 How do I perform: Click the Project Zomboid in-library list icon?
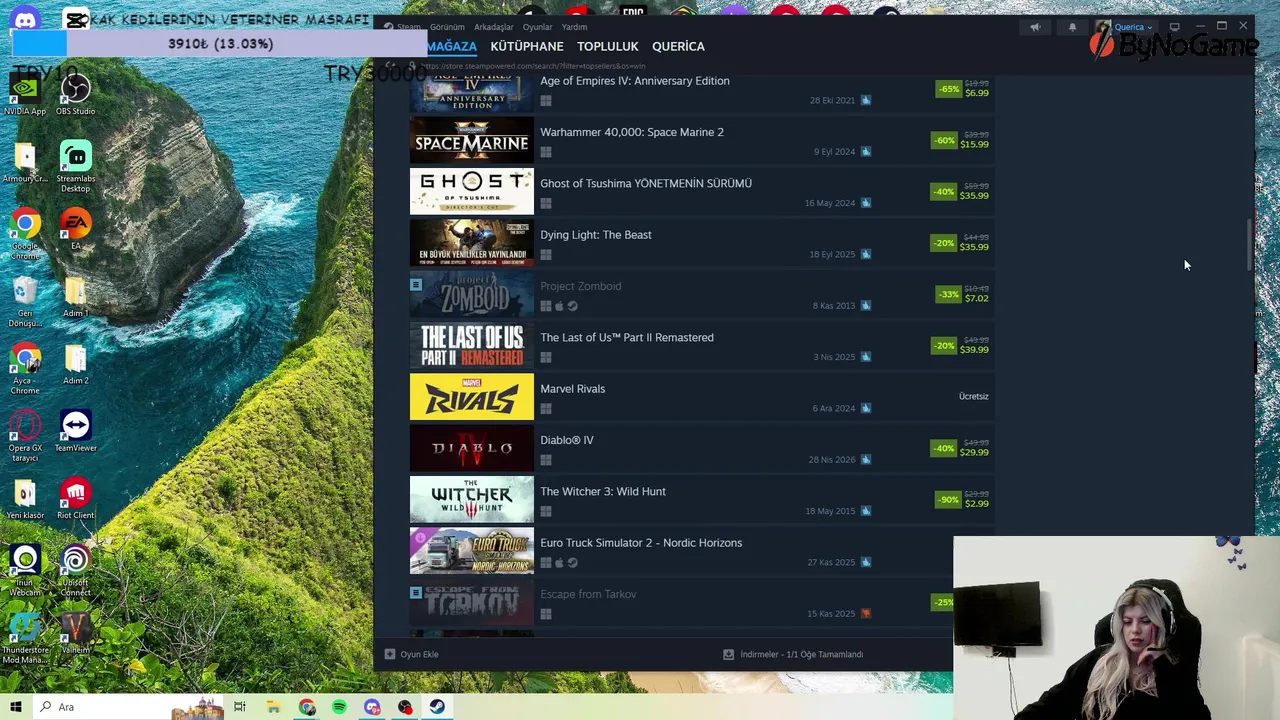(x=416, y=284)
